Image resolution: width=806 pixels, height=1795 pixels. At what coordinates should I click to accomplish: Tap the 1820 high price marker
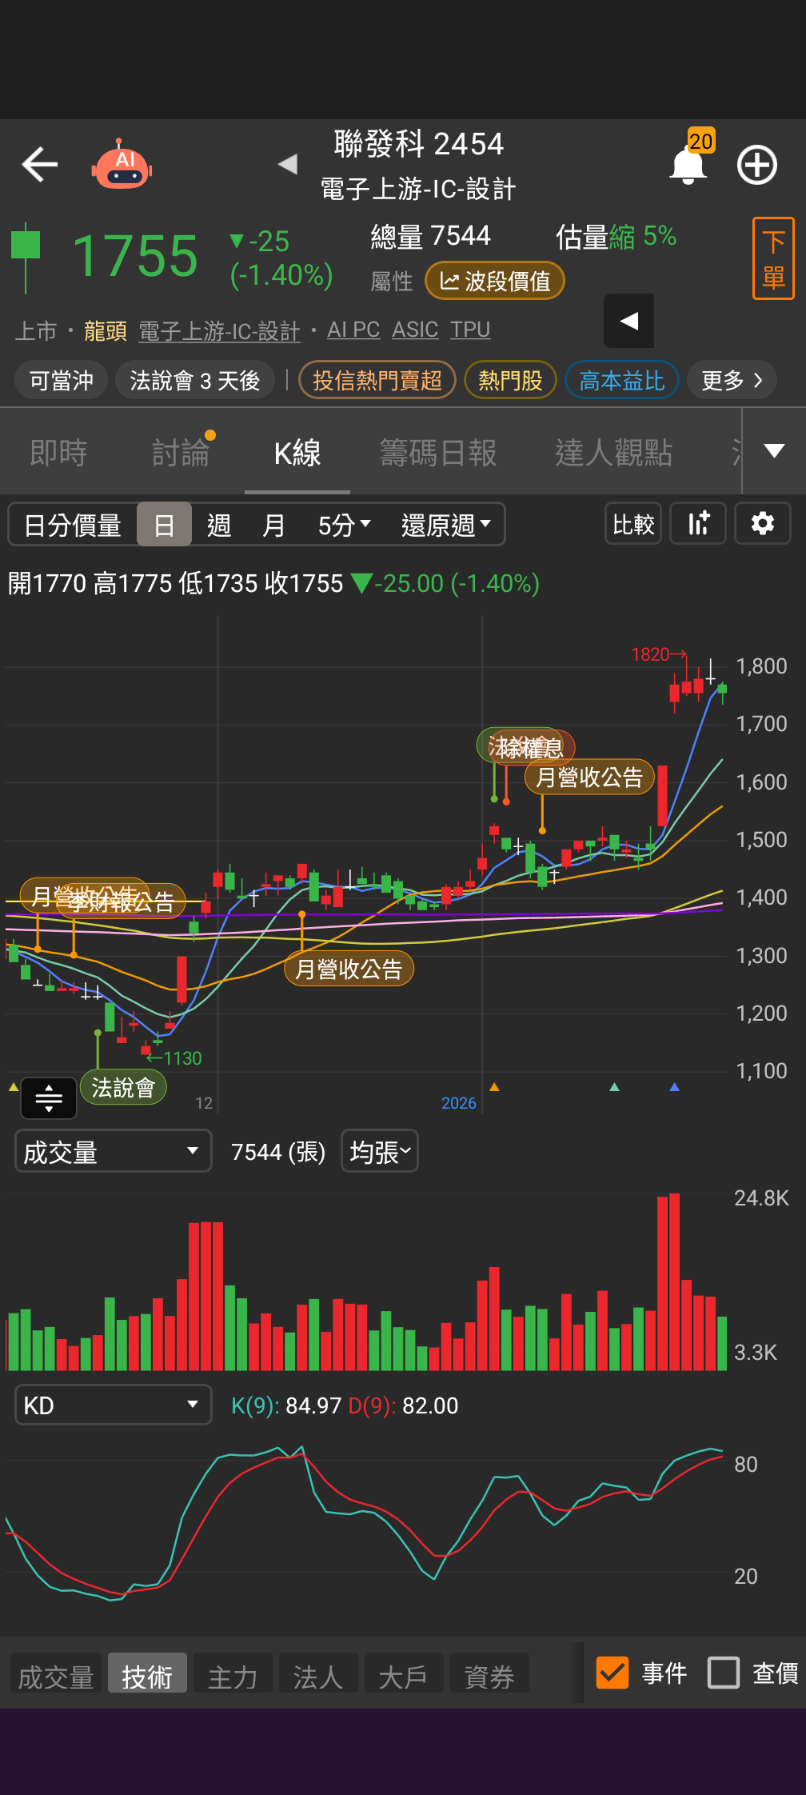tap(658, 654)
